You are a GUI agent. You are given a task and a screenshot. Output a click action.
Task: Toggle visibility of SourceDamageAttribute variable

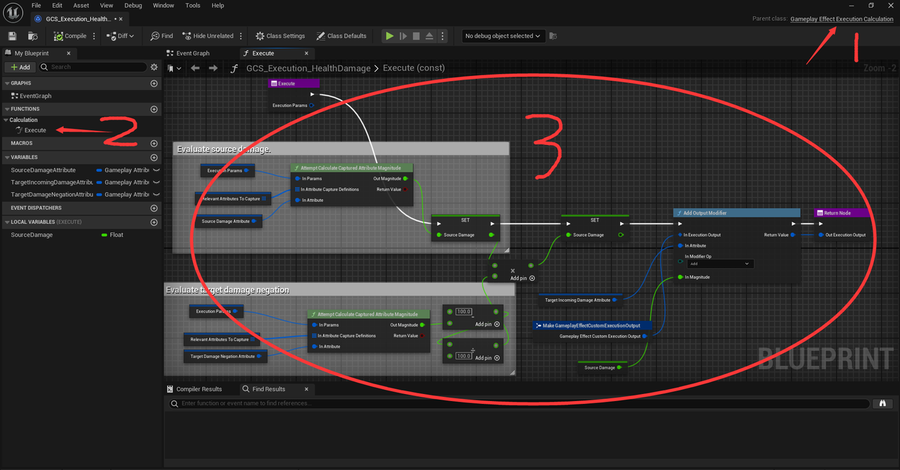pyautogui.click(x=156, y=170)
